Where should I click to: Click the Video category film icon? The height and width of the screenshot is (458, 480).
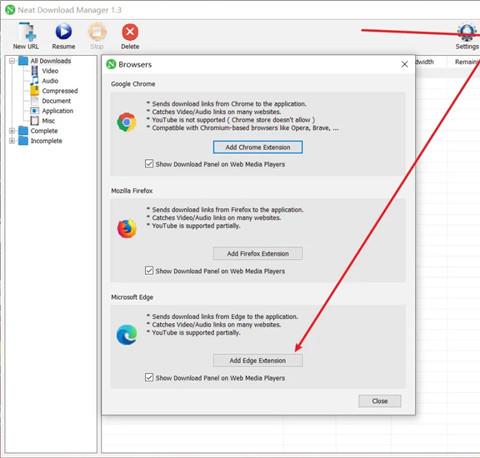[x=35, y=71]
